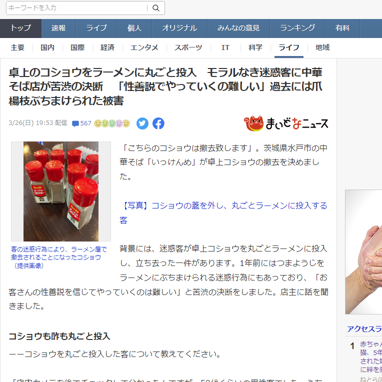The width and height of the screenshot is (382, 382).
Task: Share article on Twitter icon
Action: [142, 123]
